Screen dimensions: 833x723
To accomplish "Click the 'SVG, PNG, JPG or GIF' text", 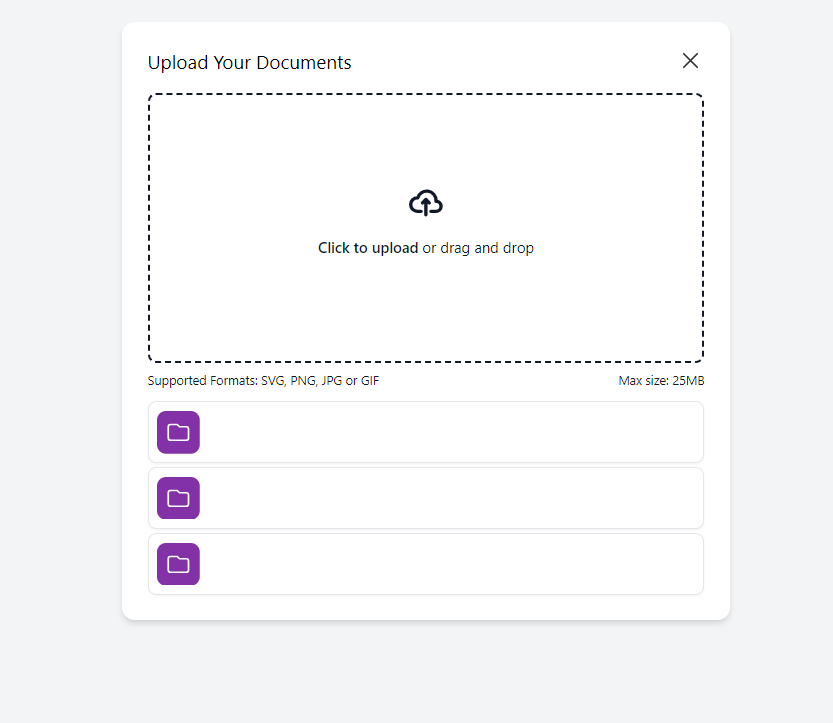I will (320, 381).
